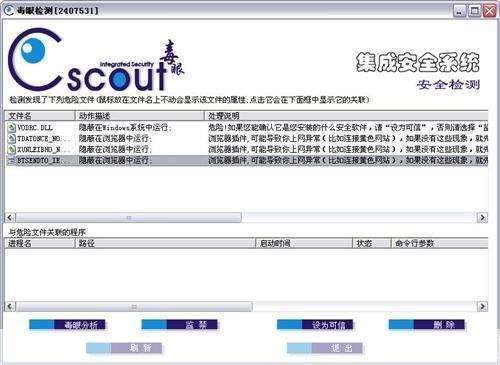The image size is (500, 365).
Task: Select the highlighted BTSENDTO_IE file row
Action: [x=247, y=161]
